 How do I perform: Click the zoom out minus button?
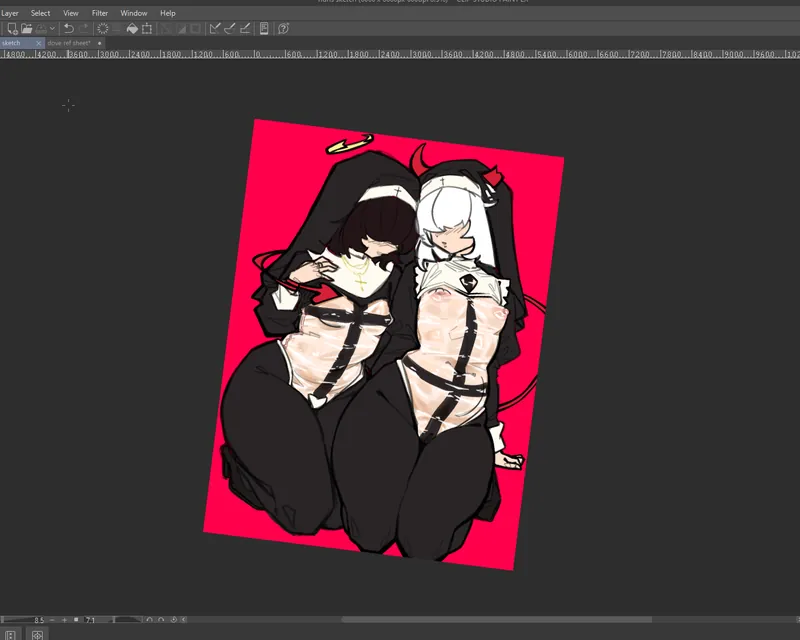(52, 620)
